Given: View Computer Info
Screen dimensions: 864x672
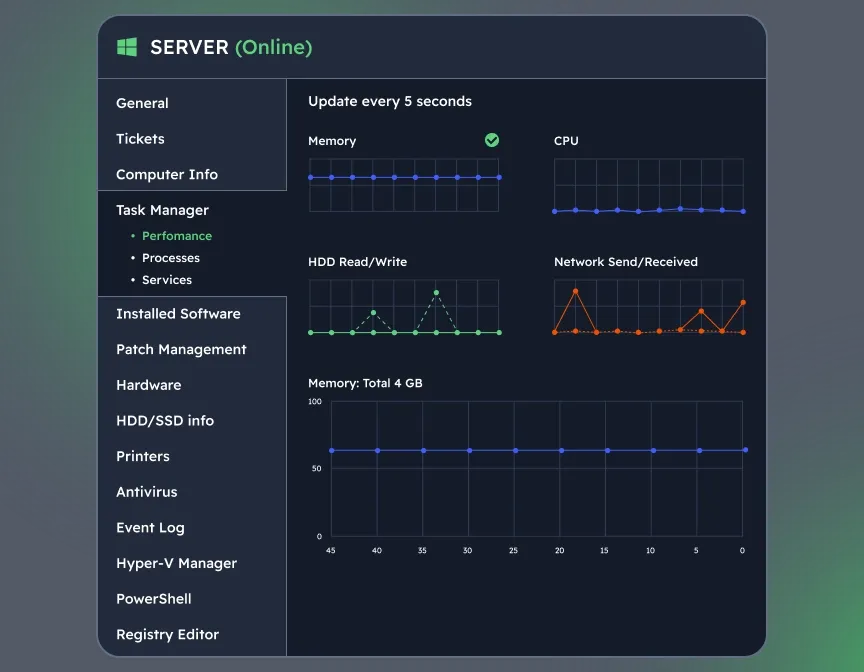Looking at the screenshot, I should 166,174.
